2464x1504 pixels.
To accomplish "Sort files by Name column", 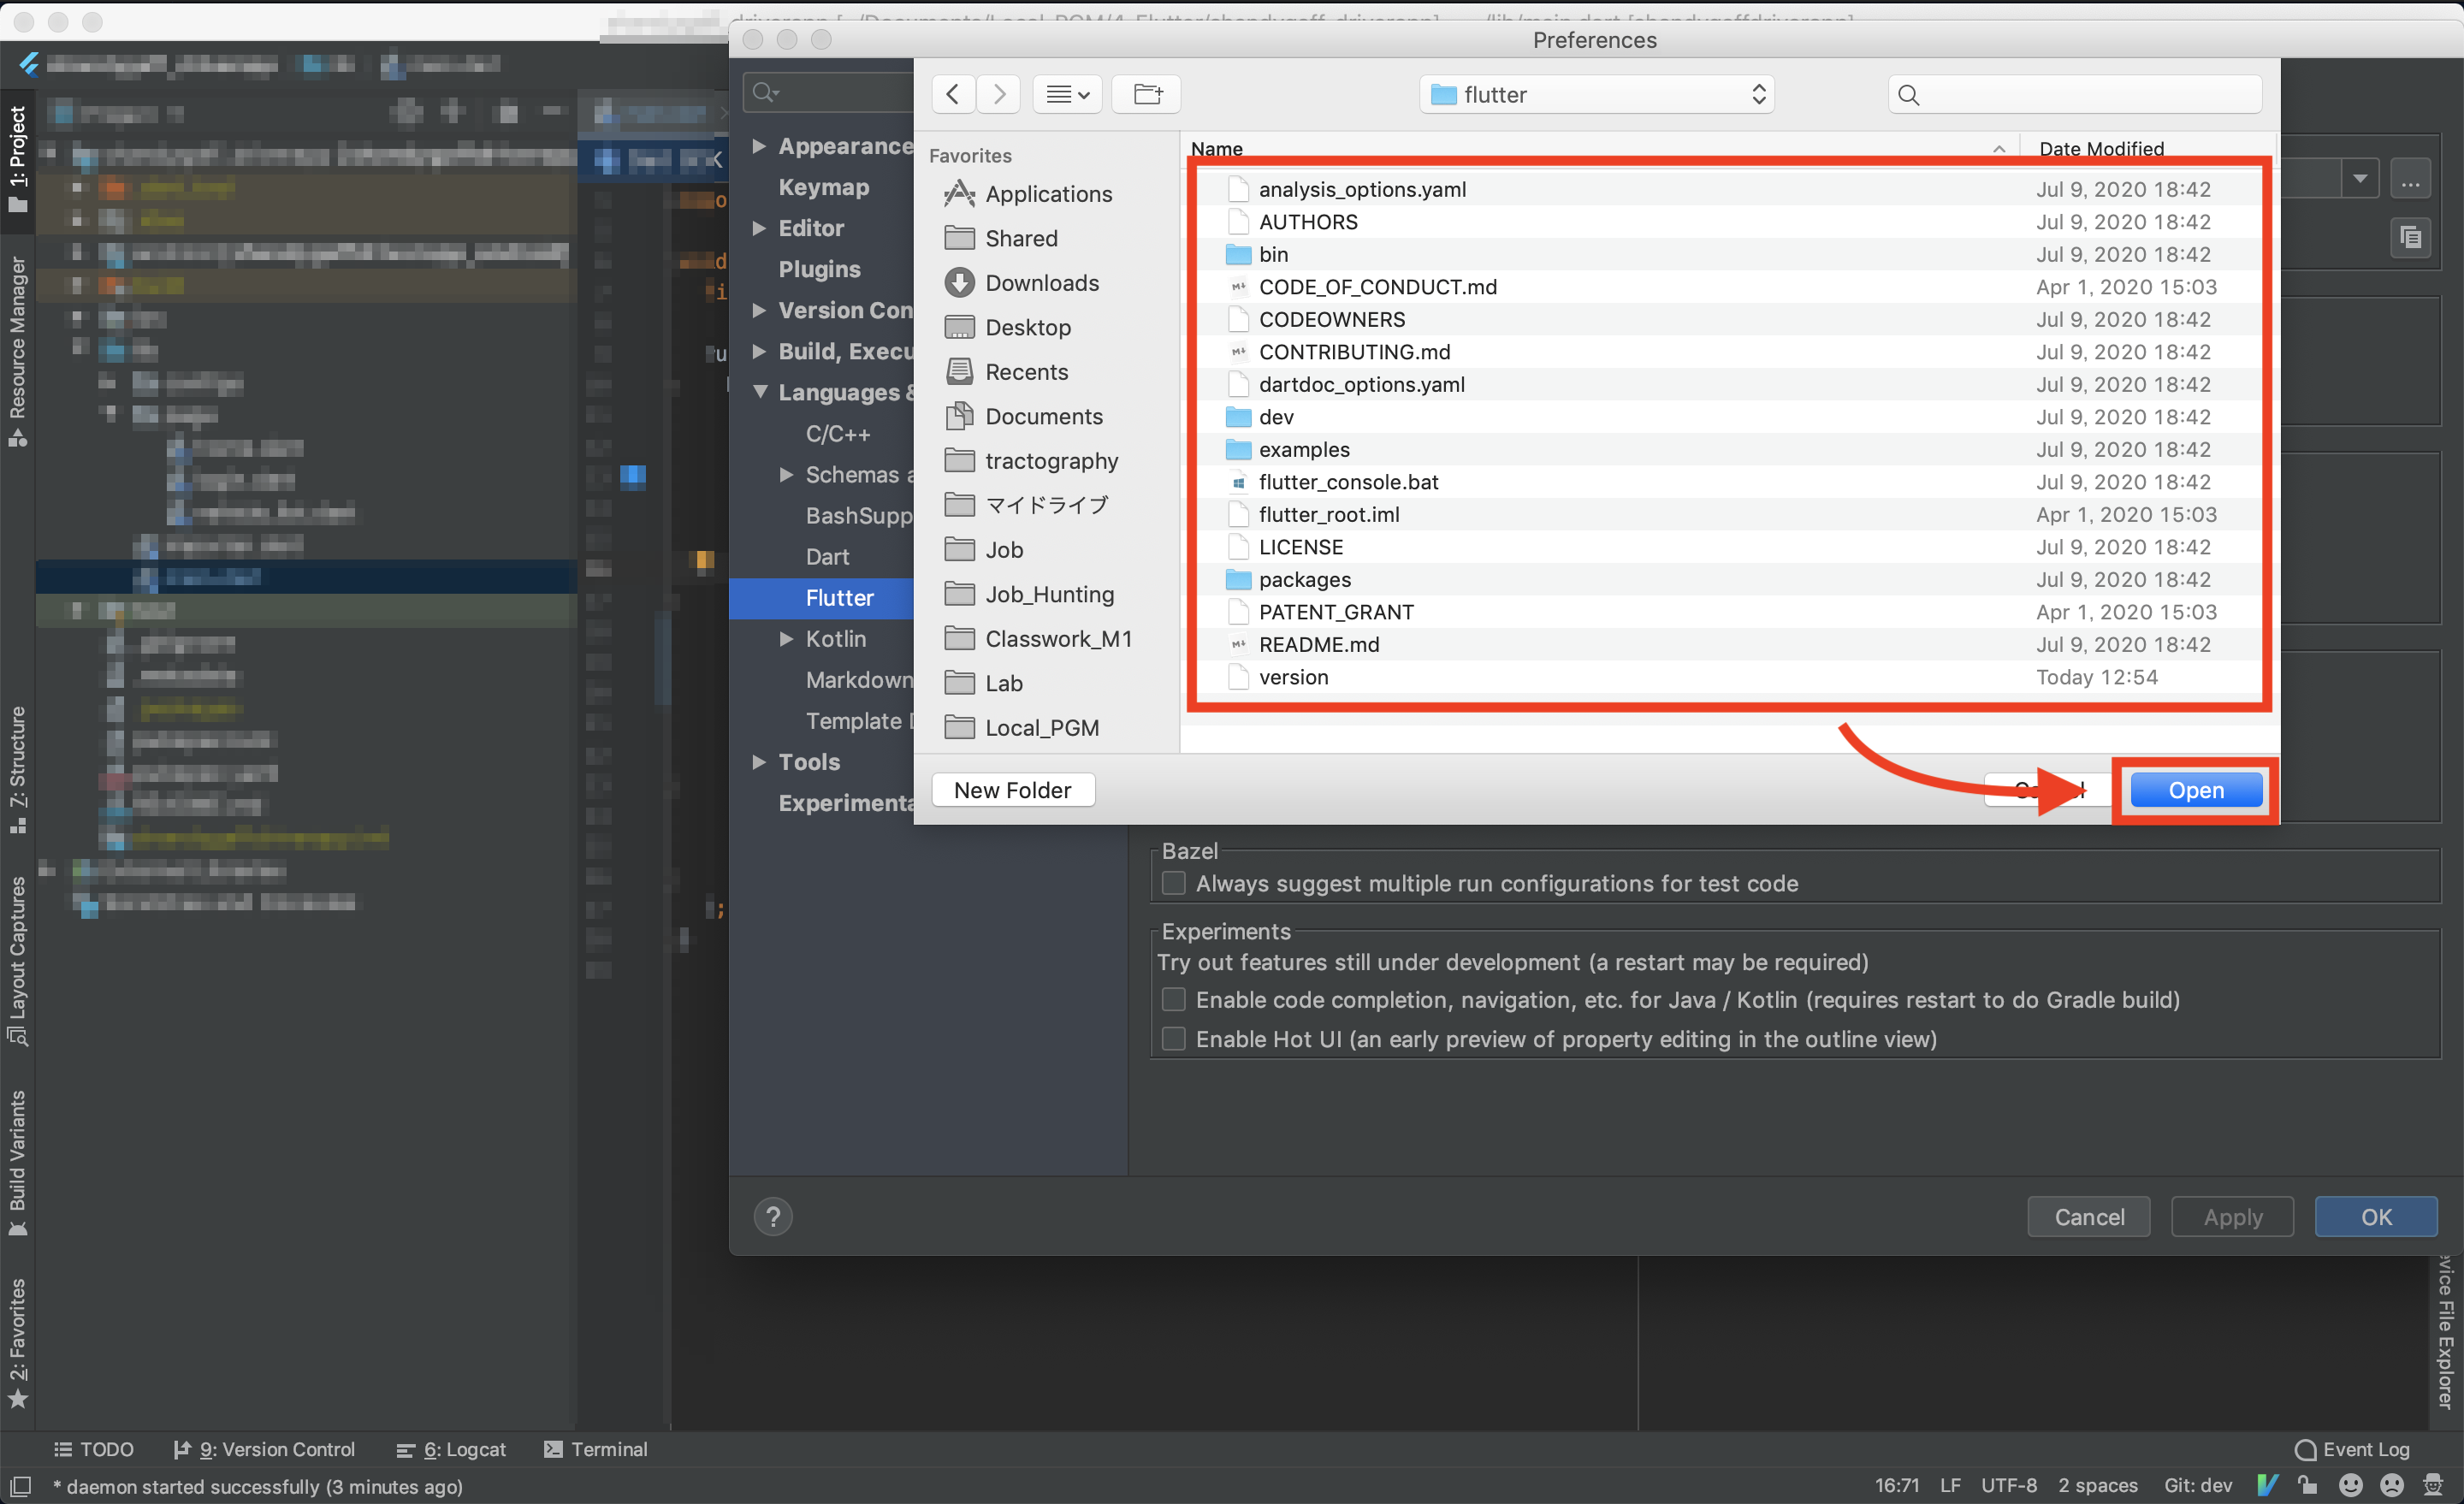I will click(1598, 148).
